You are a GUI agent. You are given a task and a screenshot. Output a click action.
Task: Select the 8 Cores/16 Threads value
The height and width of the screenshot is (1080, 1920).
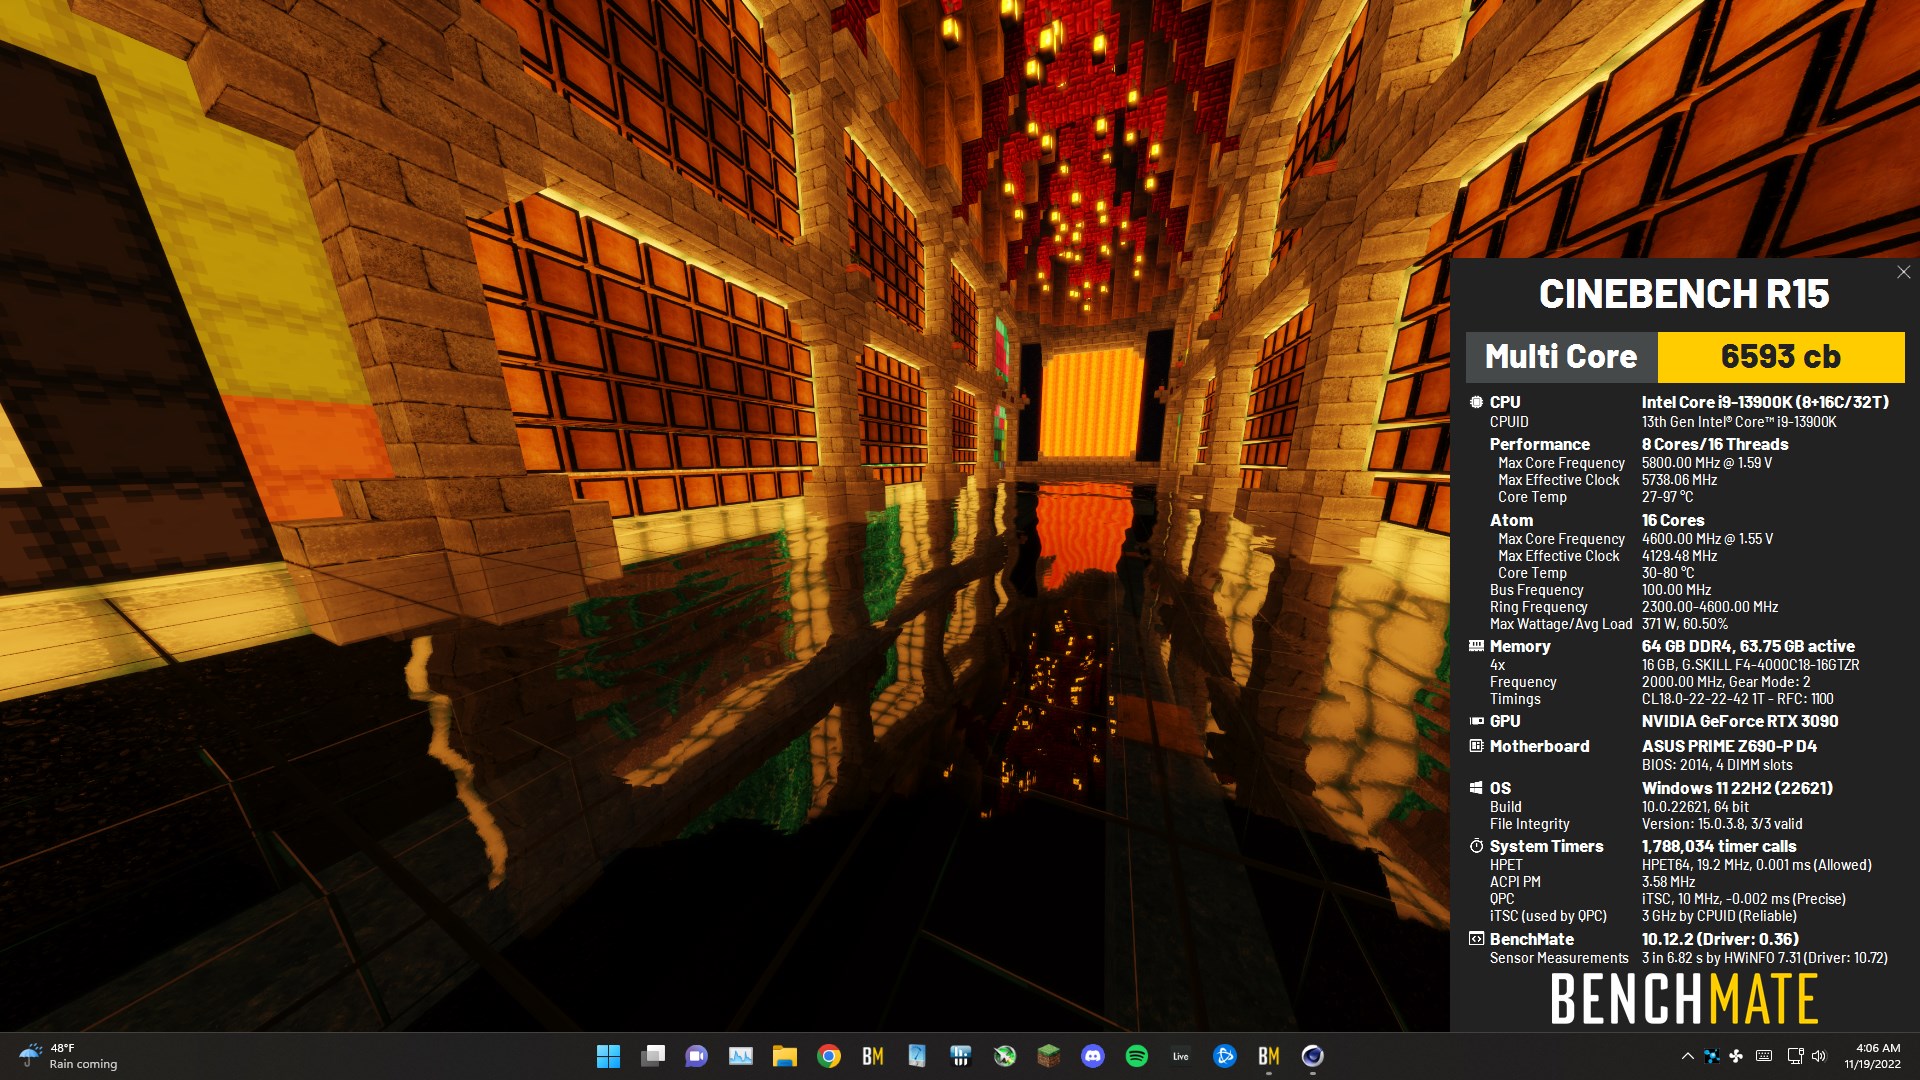click(1715, 444)
